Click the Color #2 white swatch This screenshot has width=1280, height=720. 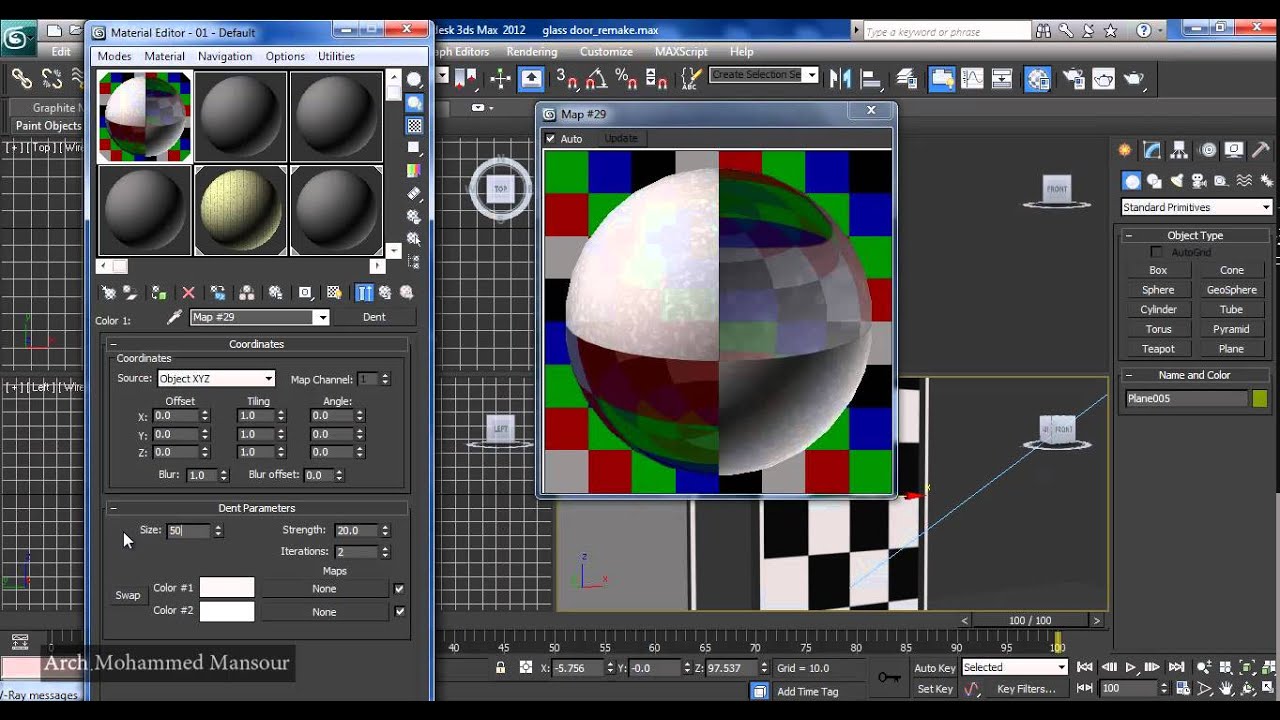227,611
